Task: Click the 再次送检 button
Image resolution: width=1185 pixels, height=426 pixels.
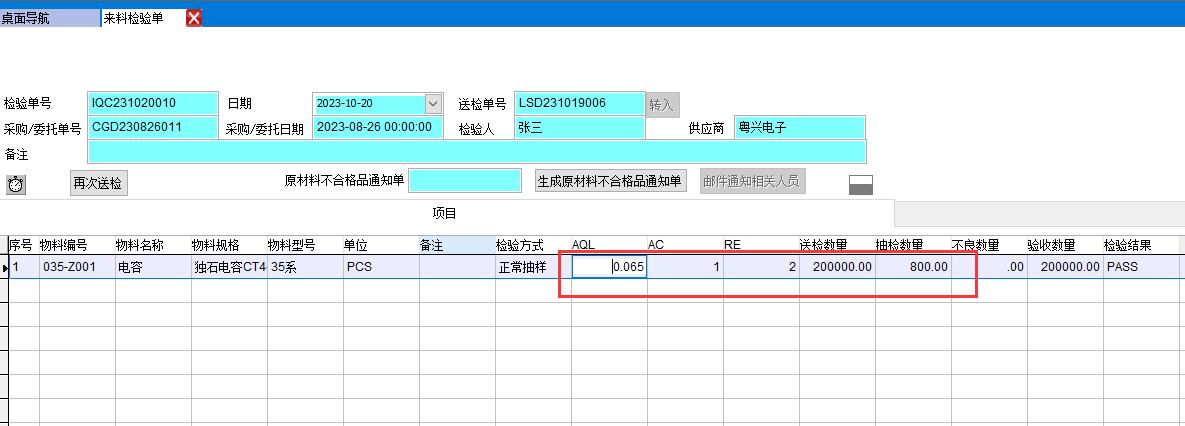Action: (99, 183)
